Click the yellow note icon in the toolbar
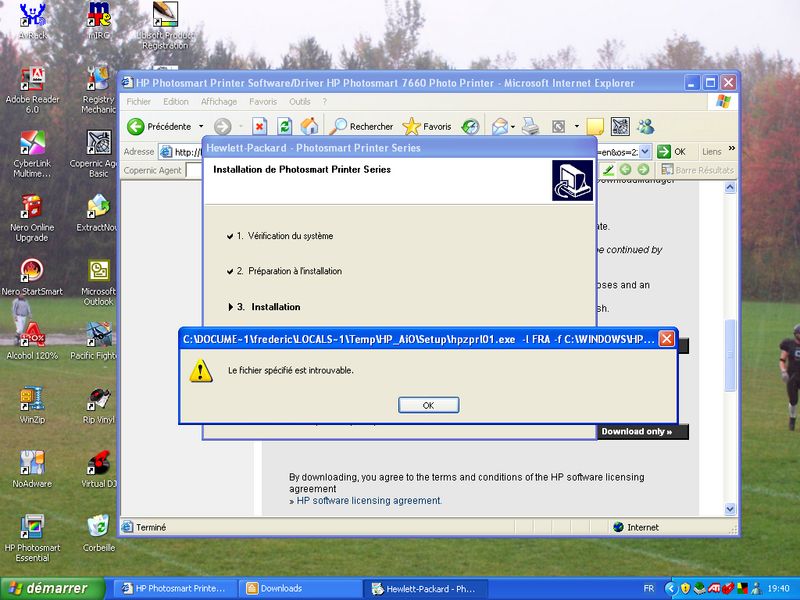This screenshot has width=800, height=600. tap(595, 127)
